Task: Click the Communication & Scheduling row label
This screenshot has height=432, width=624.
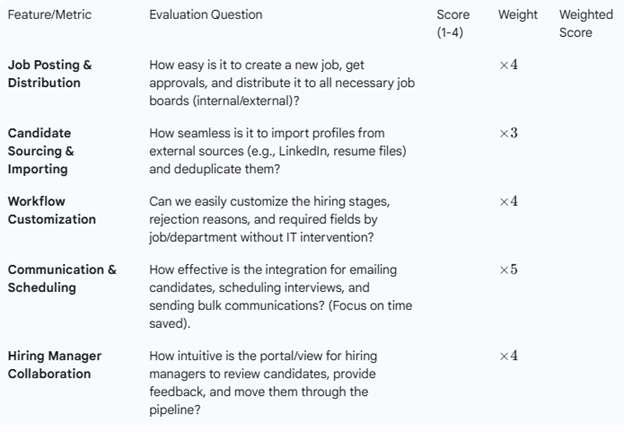Action: (62, 278)
